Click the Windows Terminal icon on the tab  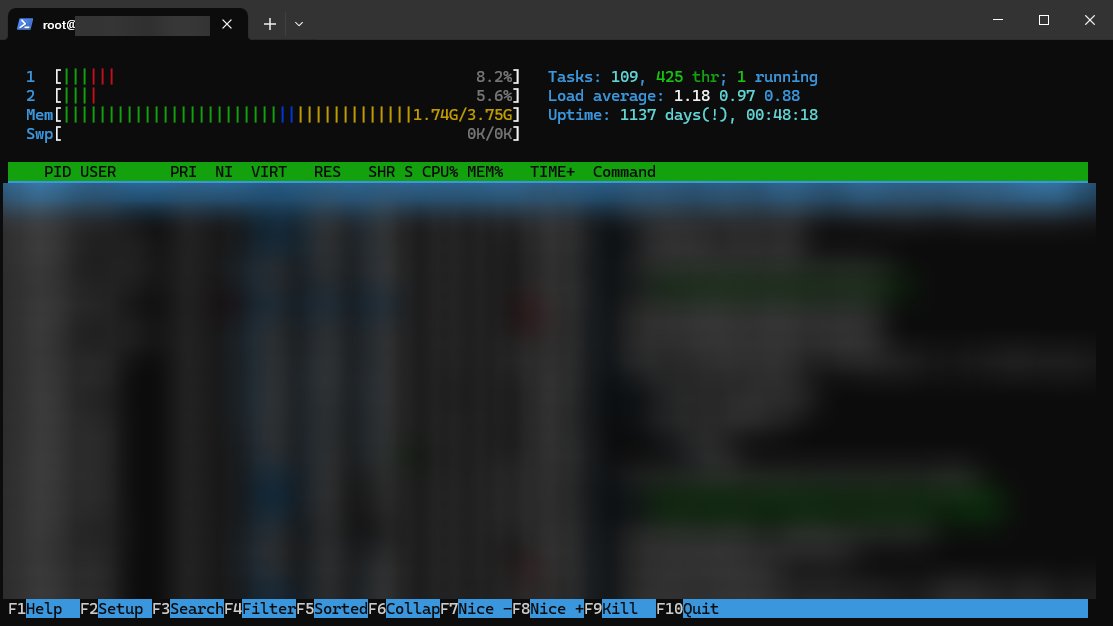[24, 23]
